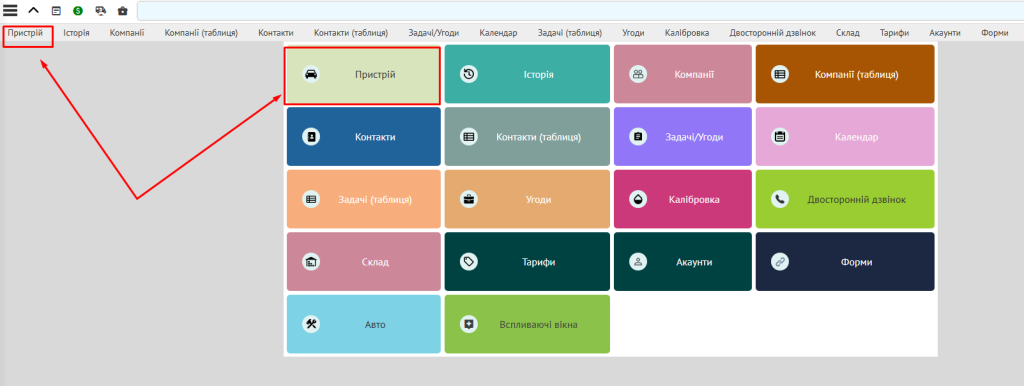
Task: Switch to Компанії in the menu bar
Action: [x=127, y=33]
